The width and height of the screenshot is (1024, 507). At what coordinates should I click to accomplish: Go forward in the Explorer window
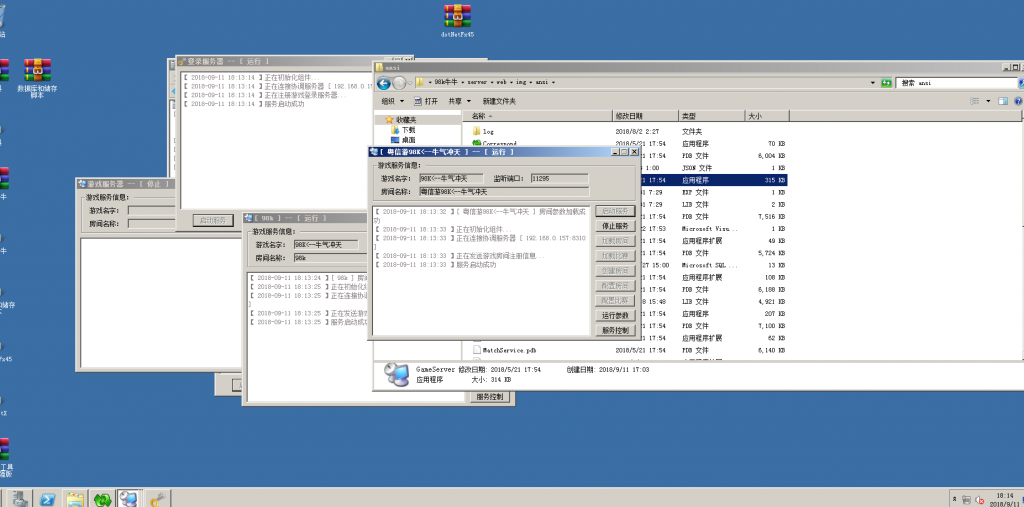tap(399, 83)
